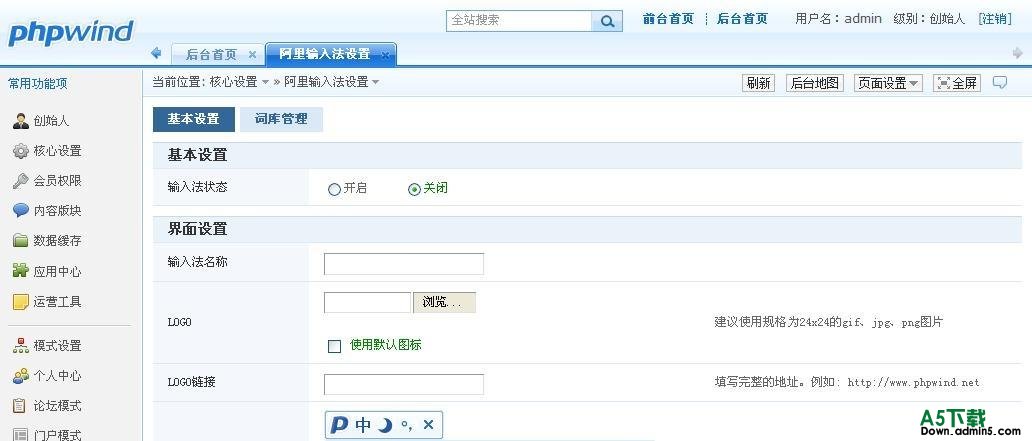Close the 后台首页 tab

[x=252, y=55]
